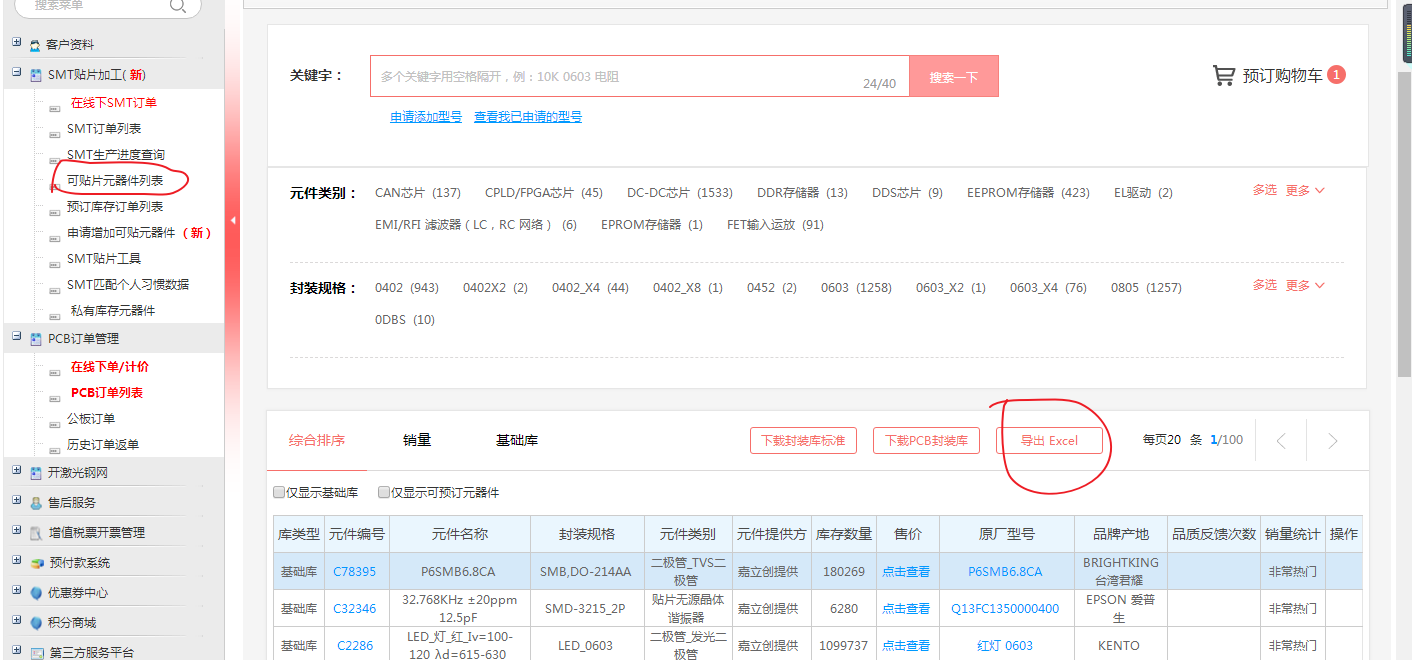Expand 更多 in the 封装规格 row
Image resolution: width=1412 pixels, height=660 pixels.
[1304, 286]
